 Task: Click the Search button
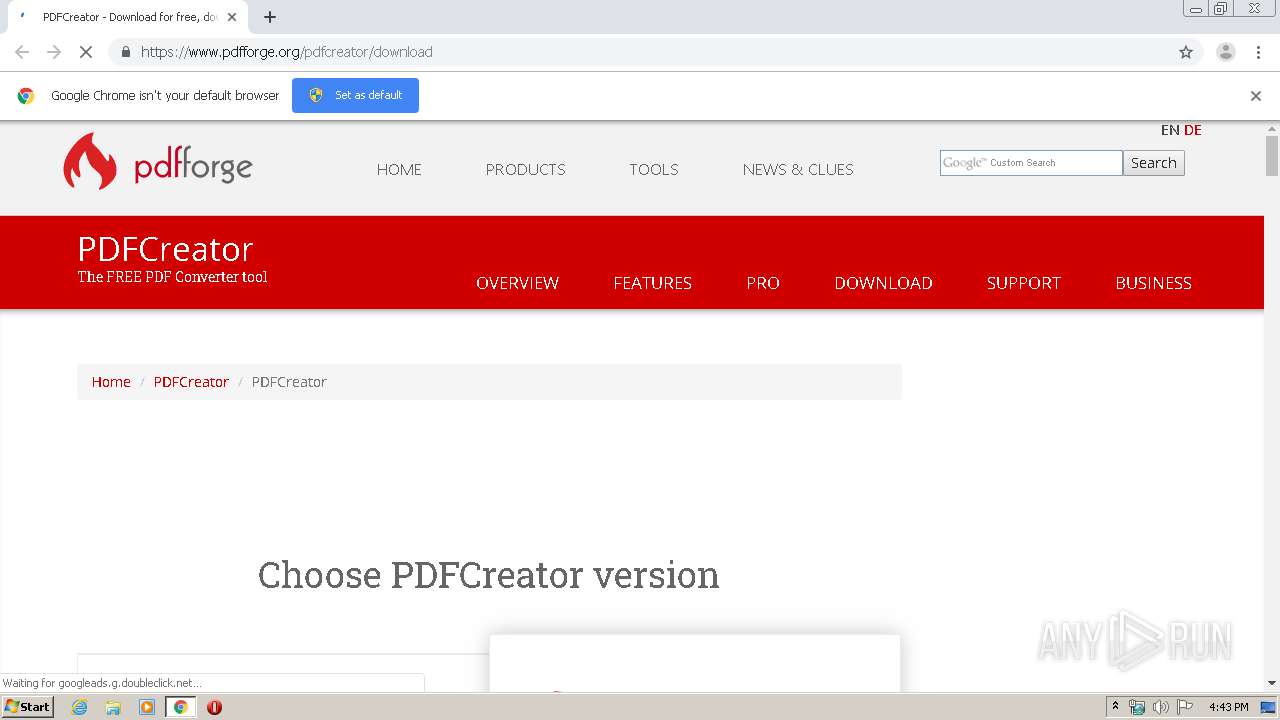(x=1154, y=163)
